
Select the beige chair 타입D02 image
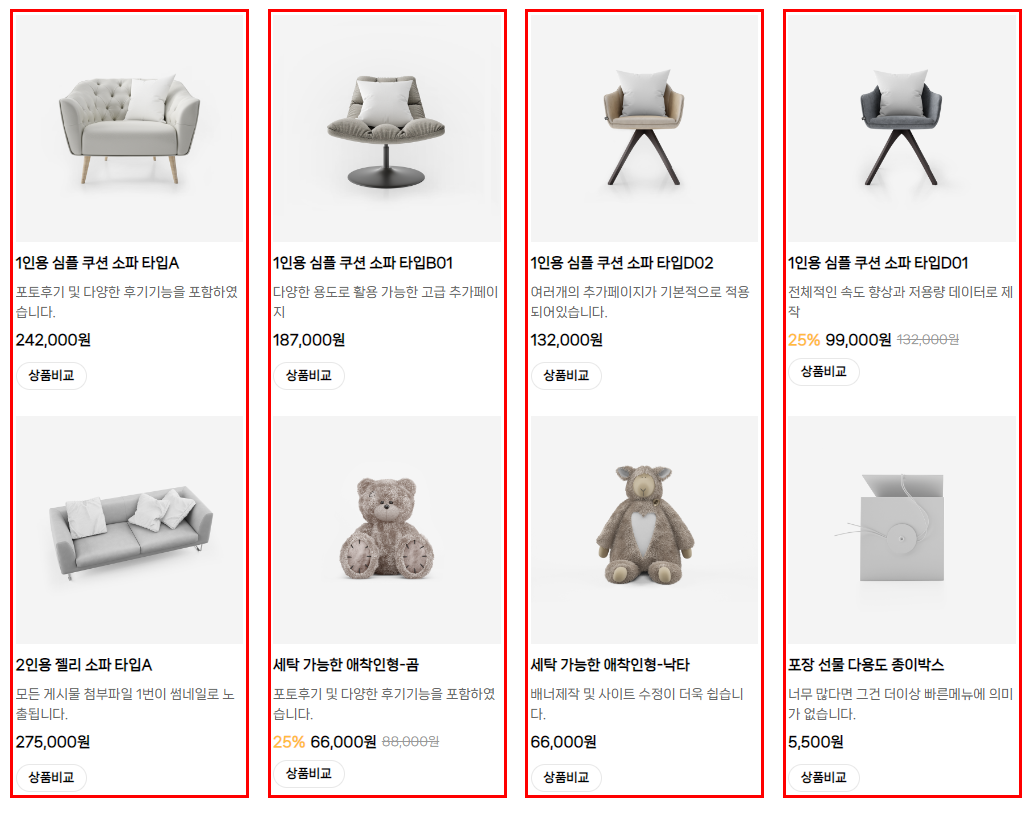(x=644, y=128)
